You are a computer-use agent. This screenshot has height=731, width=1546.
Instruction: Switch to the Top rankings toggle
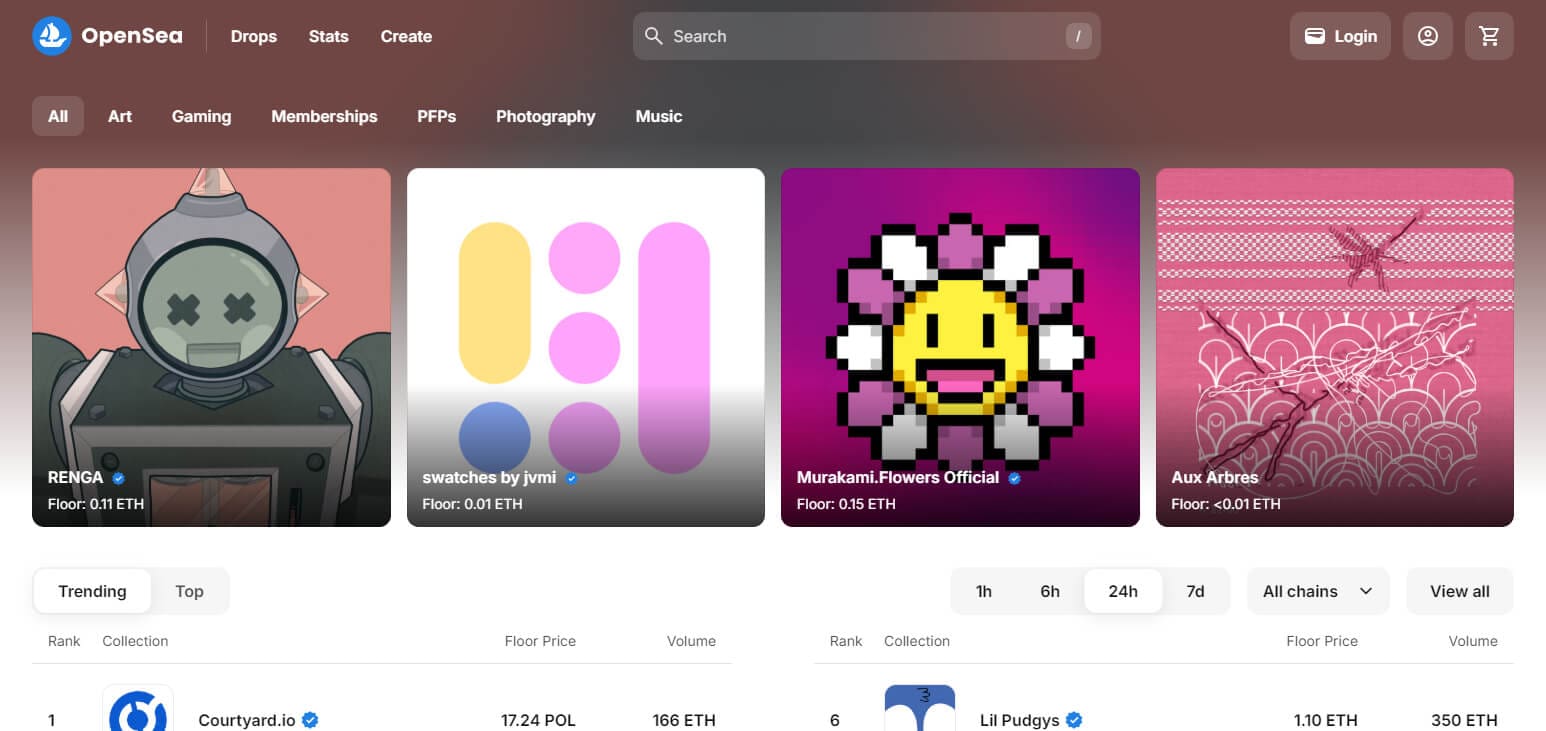[x=189, y=591]
